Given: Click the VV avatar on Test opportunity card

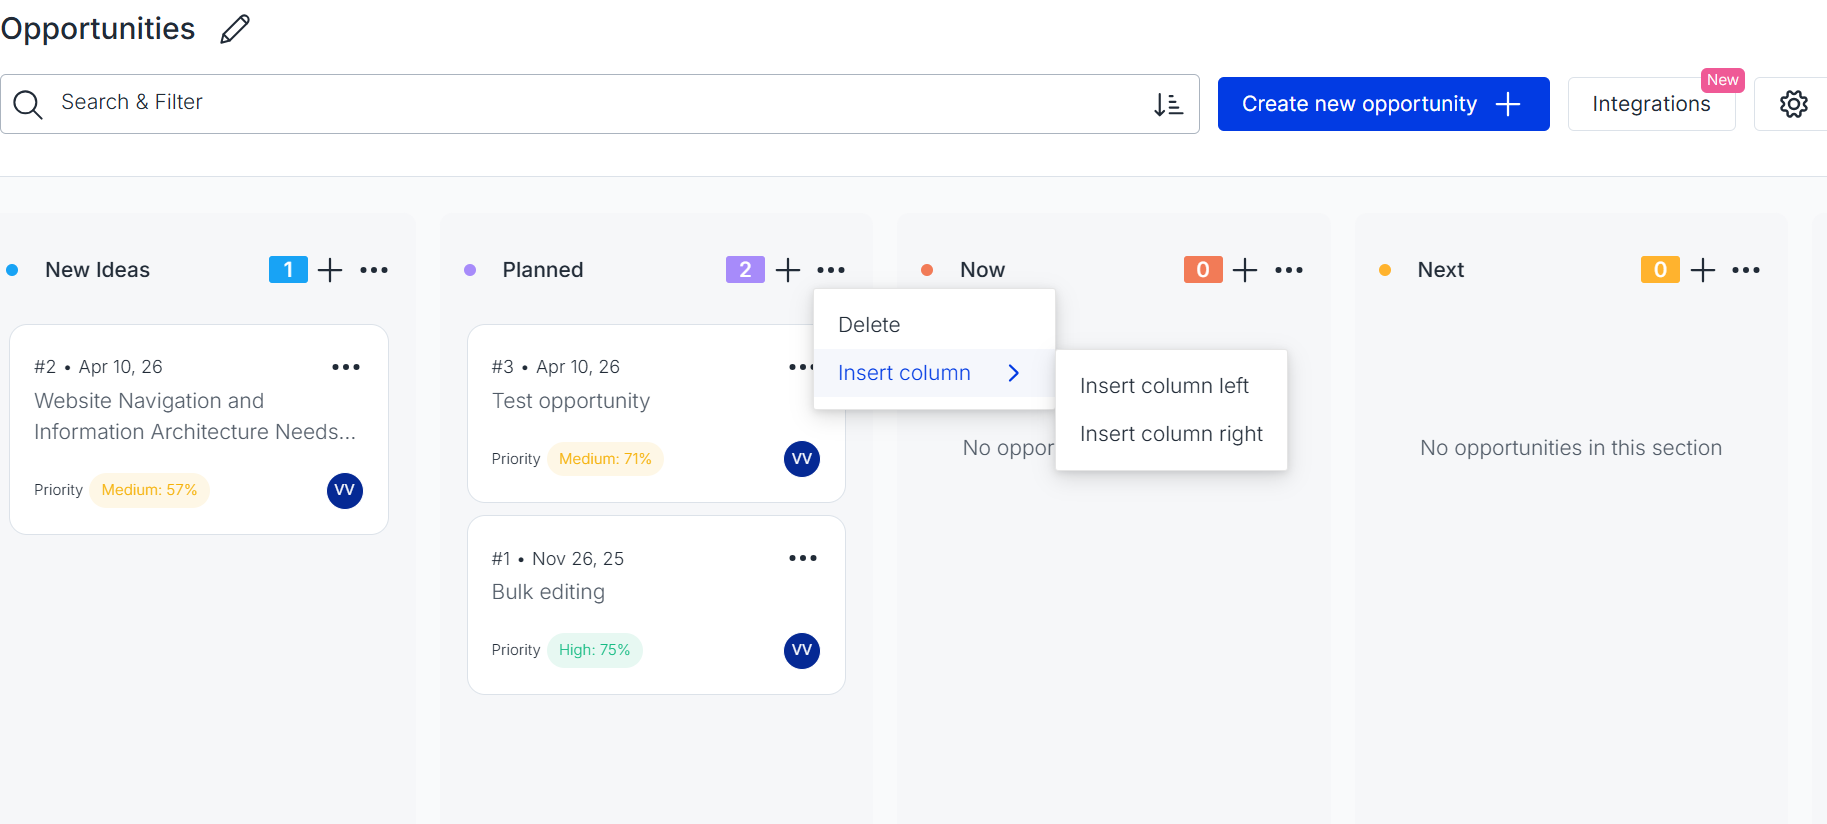Looking at the screenshot, I should click(x=802, y=459).
